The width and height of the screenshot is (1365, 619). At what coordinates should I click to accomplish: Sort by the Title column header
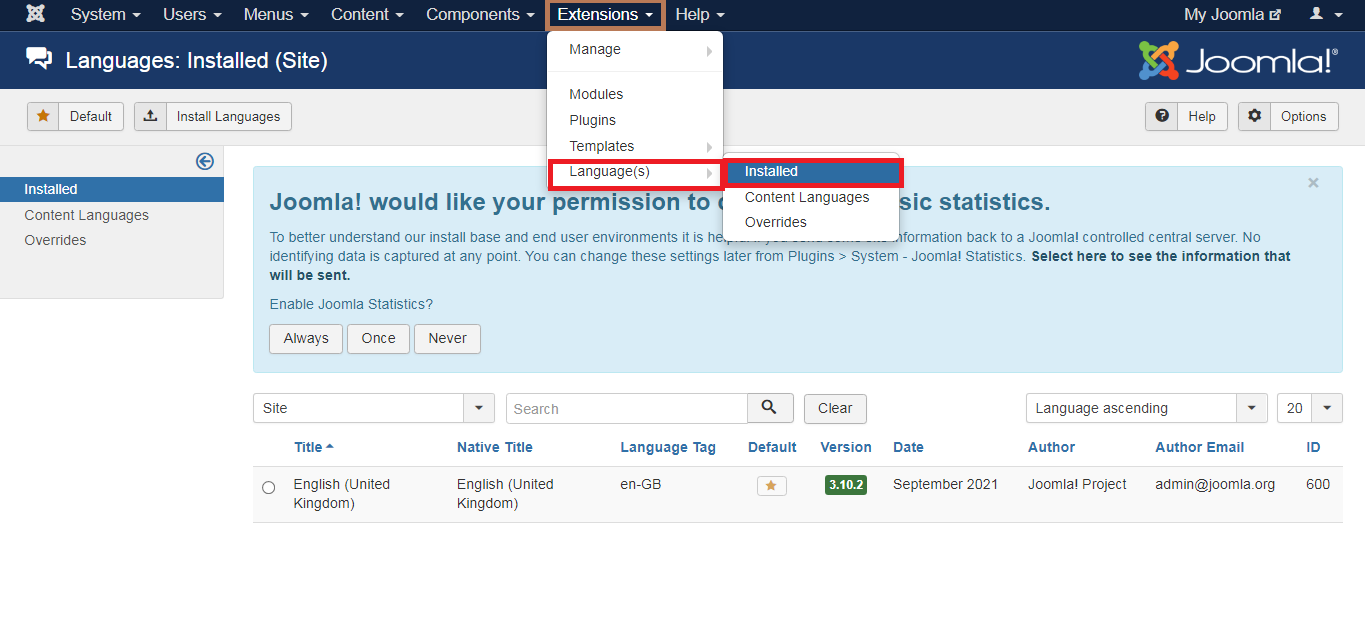click(x=313, y=447)
